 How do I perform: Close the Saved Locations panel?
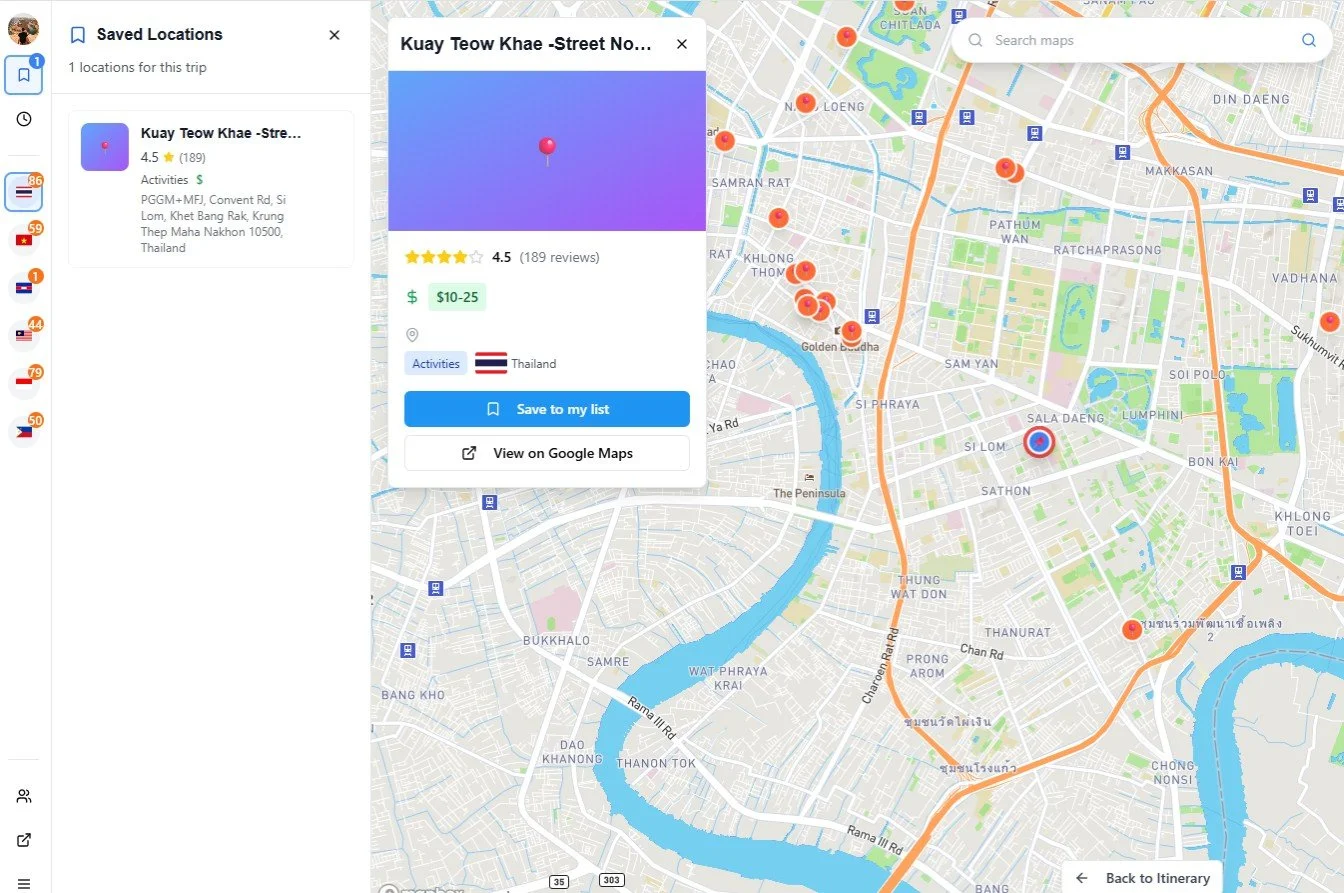(x=334, y=35)
